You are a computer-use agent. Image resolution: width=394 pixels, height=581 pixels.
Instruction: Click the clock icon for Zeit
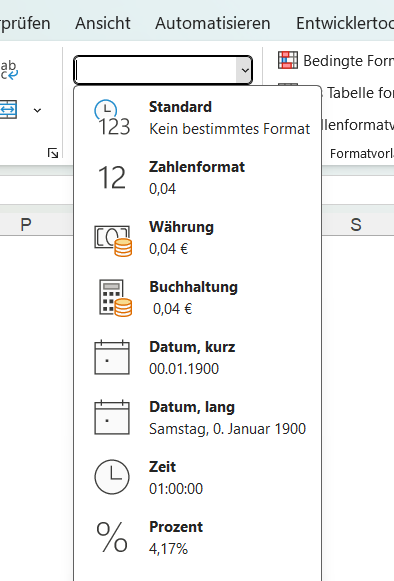click(112, 477)
